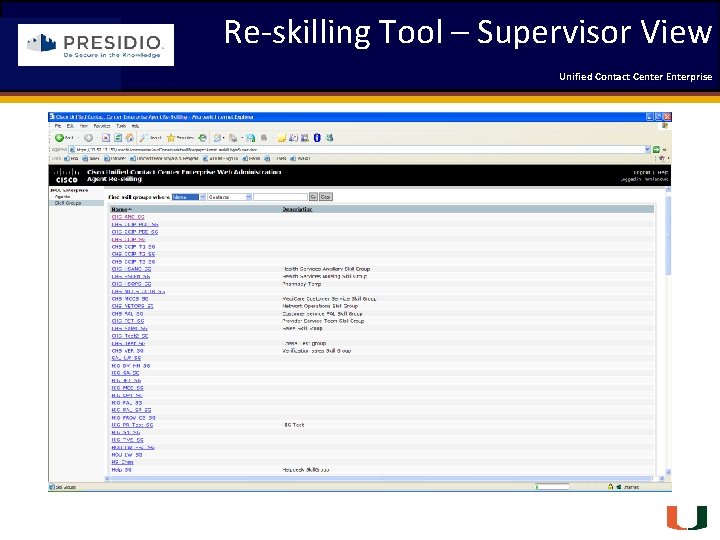
Task: Expand the address bar history dropdown arrow
Action: point(647,150)
